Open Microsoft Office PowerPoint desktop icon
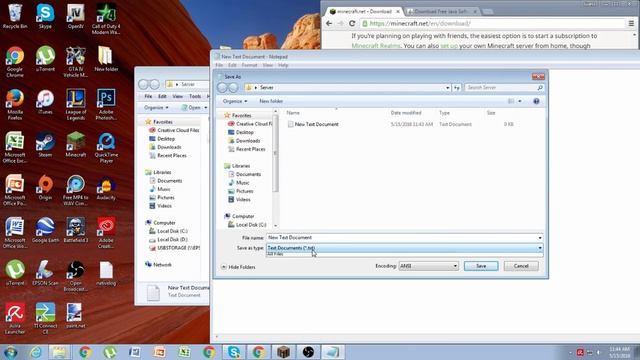 (15, 191)
